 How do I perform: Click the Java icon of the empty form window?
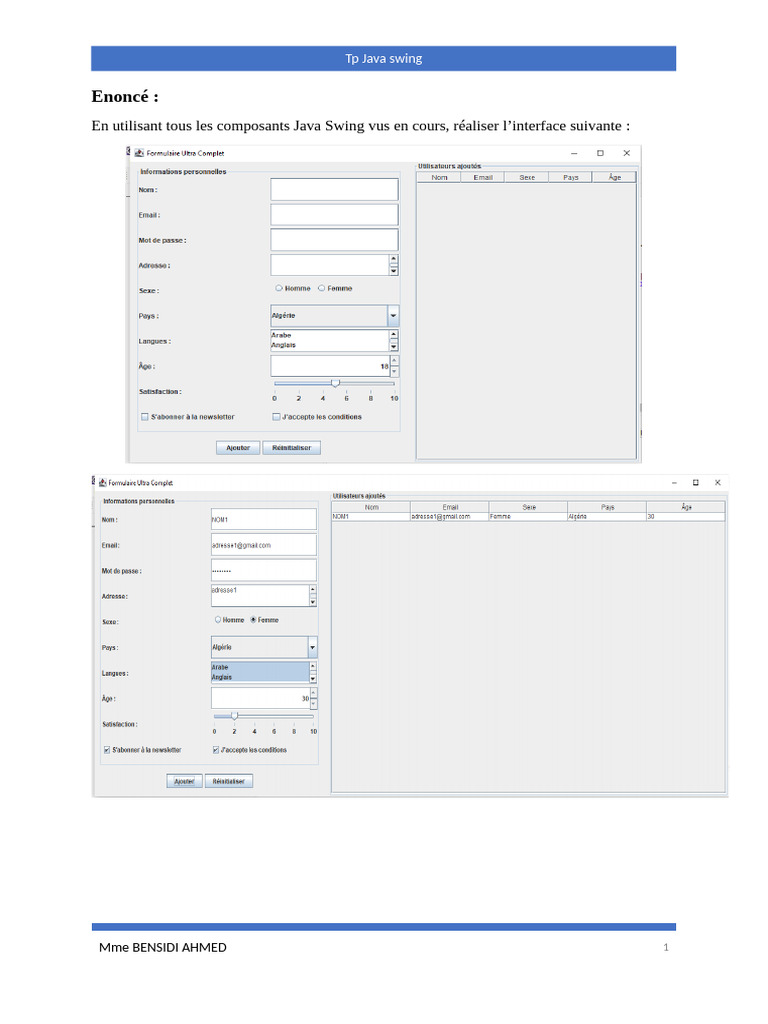click(x=139, y=153)
